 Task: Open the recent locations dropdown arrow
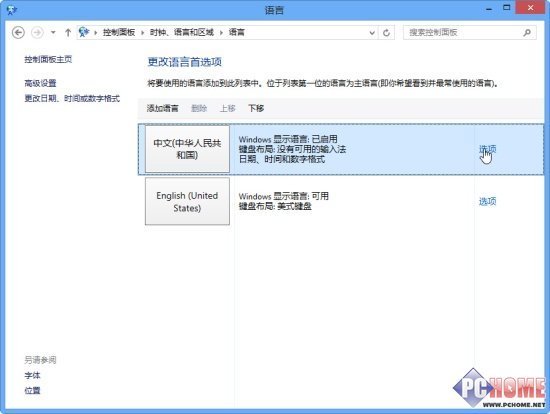pos(53,32)
